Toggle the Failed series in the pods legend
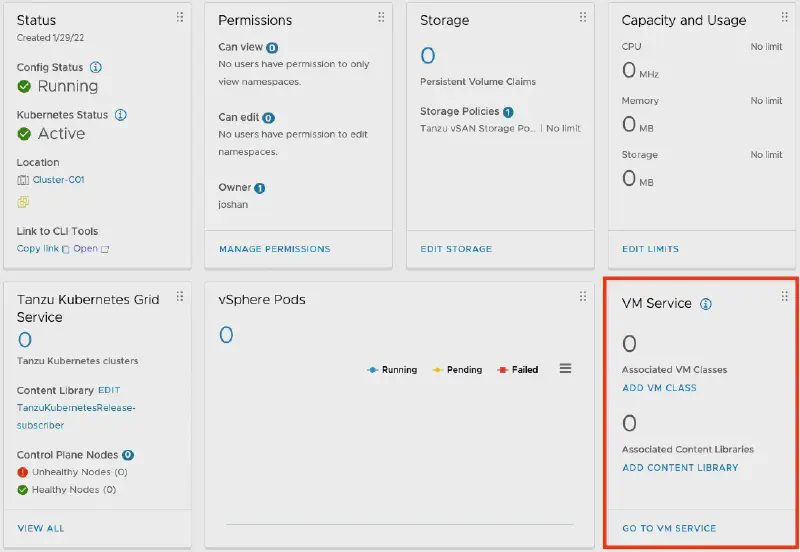800x552 pixels. coord(518,370)
